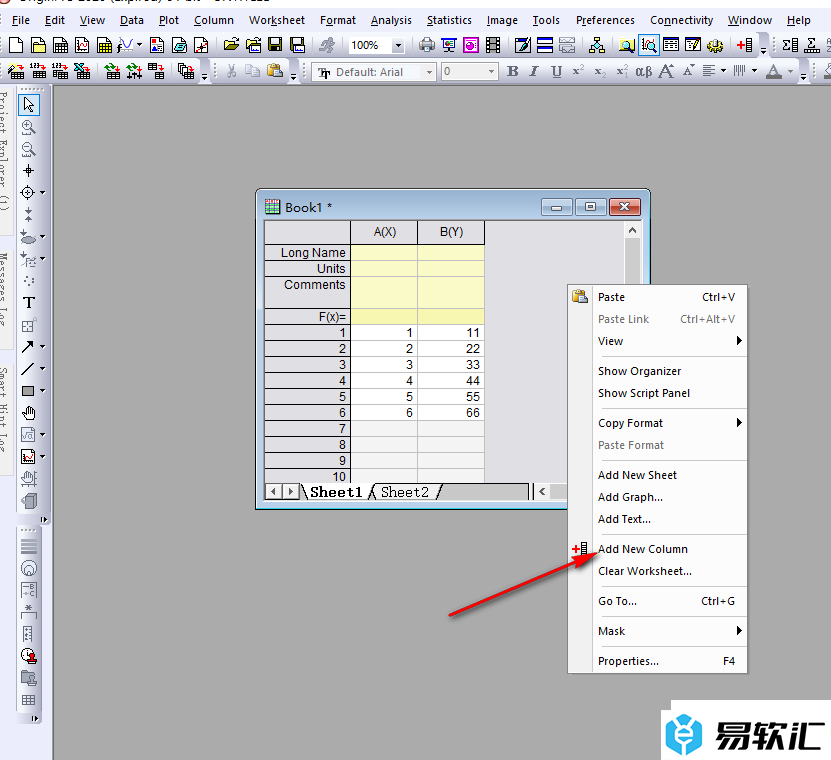Open the zoom percentage dropdown
The width and height of the screenshot is (831, 760).
pos(397,46)
